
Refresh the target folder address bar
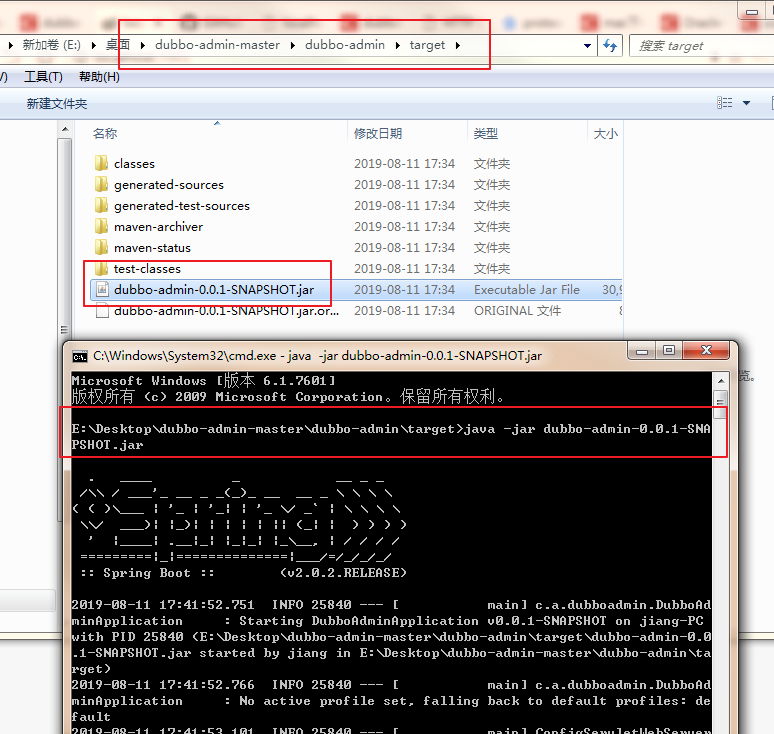coord(610,45)
